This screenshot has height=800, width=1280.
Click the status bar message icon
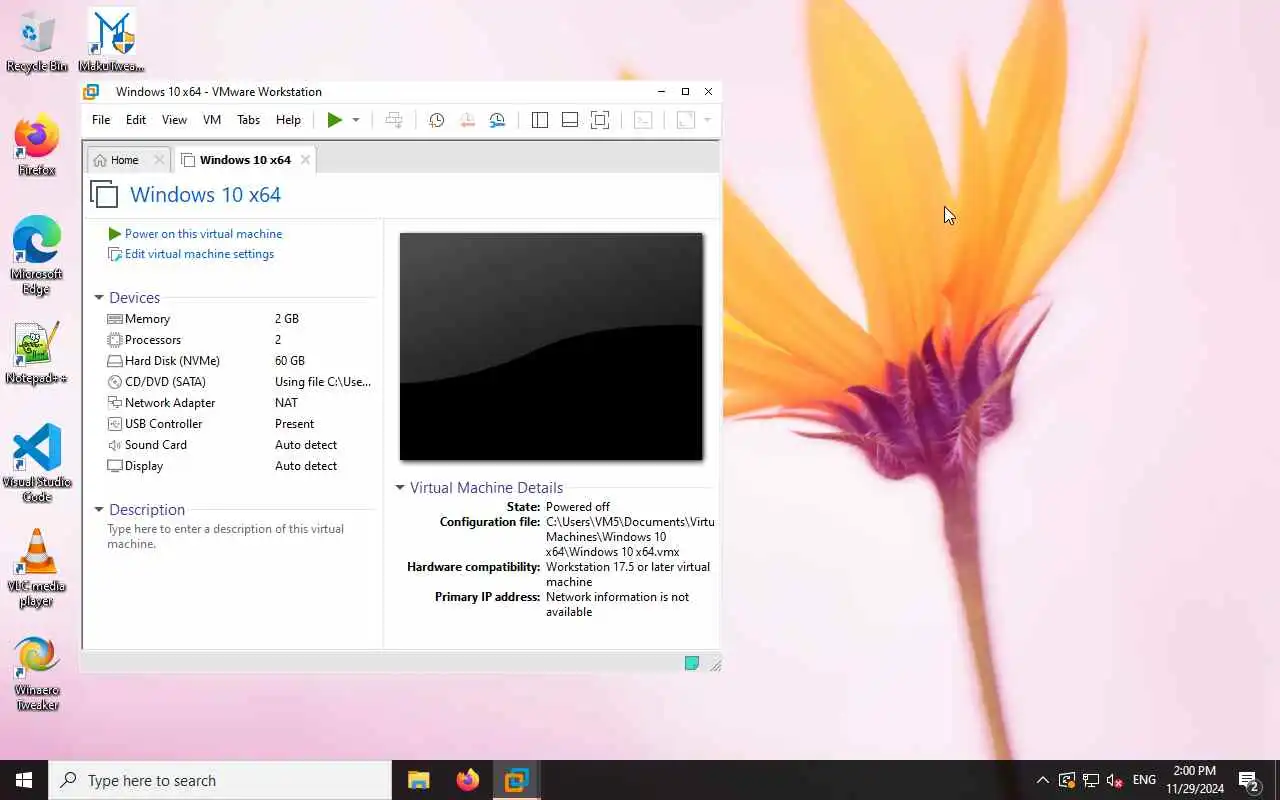pyautogui.click(x=691, y=663)
